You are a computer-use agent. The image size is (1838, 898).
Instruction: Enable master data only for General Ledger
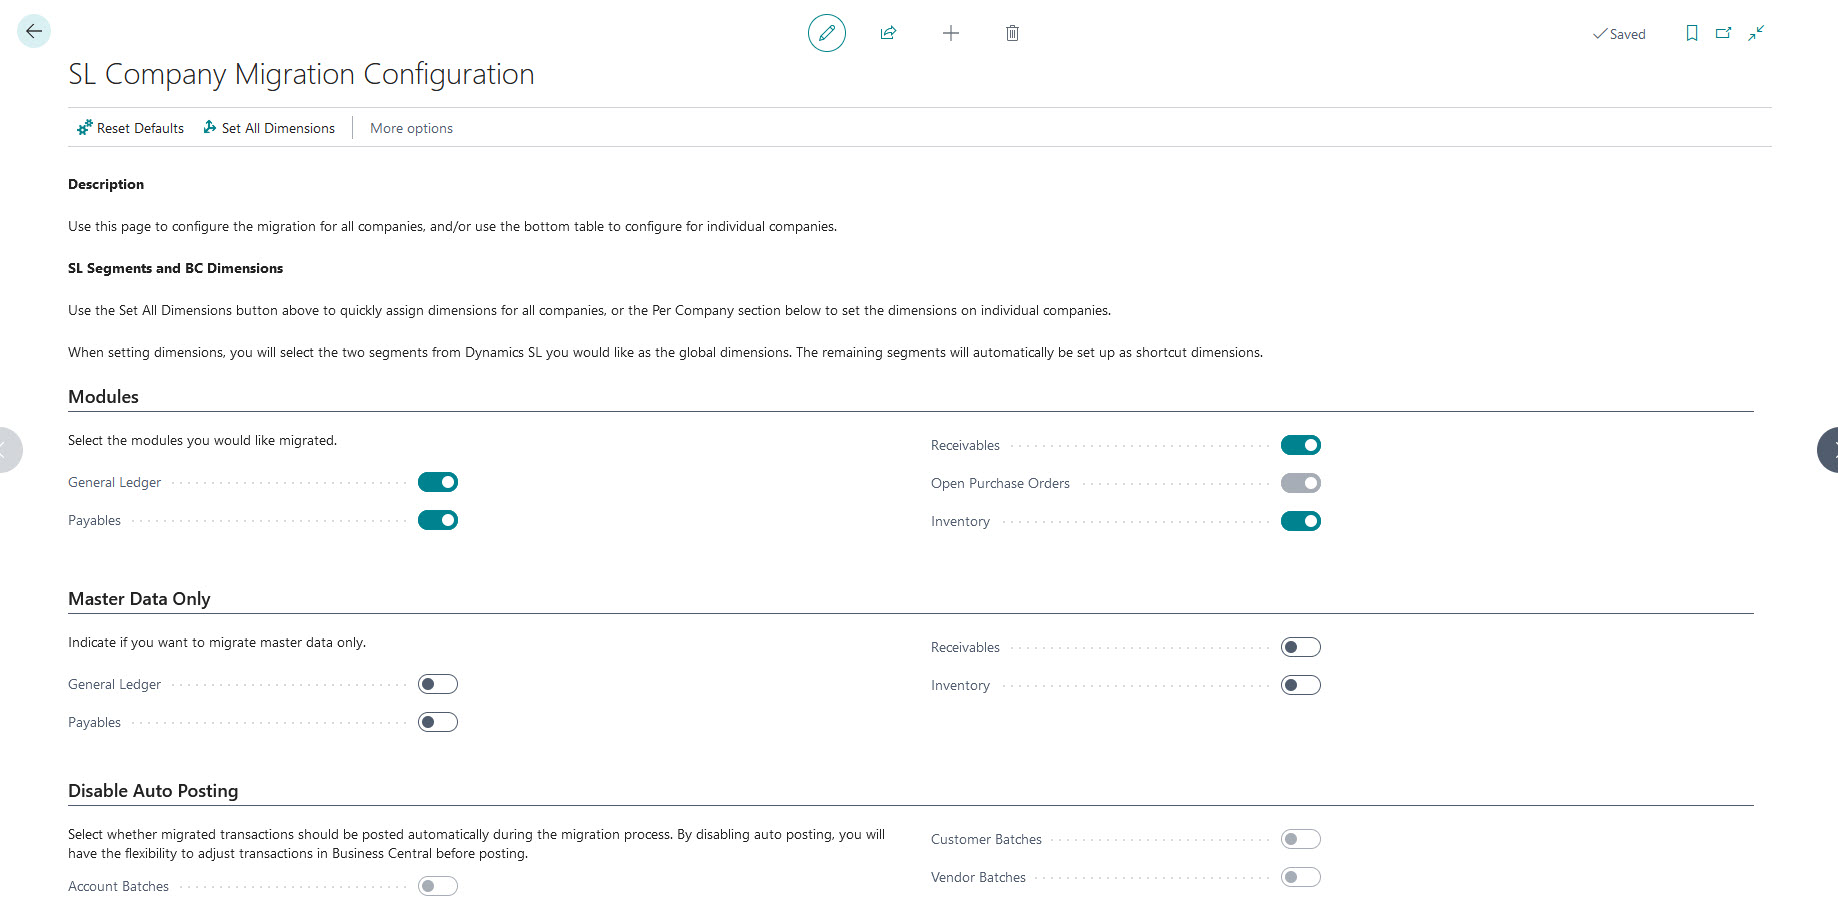pos(438,684)
